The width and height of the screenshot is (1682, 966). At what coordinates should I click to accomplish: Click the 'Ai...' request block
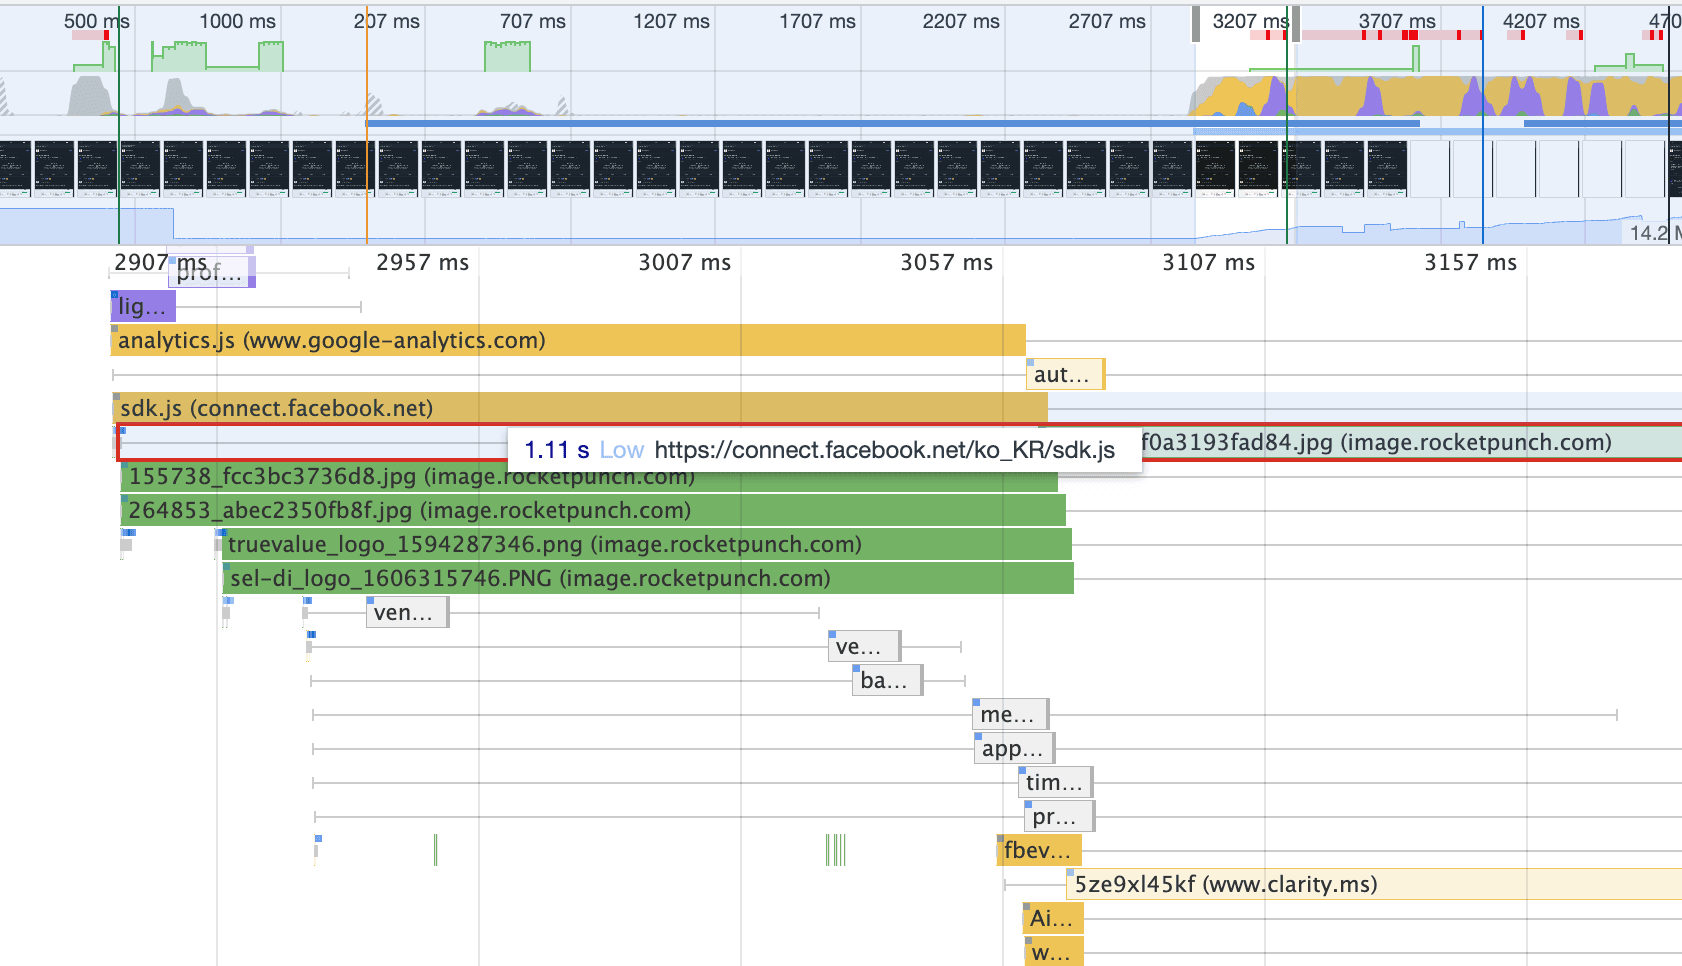tap(1053, 918)
